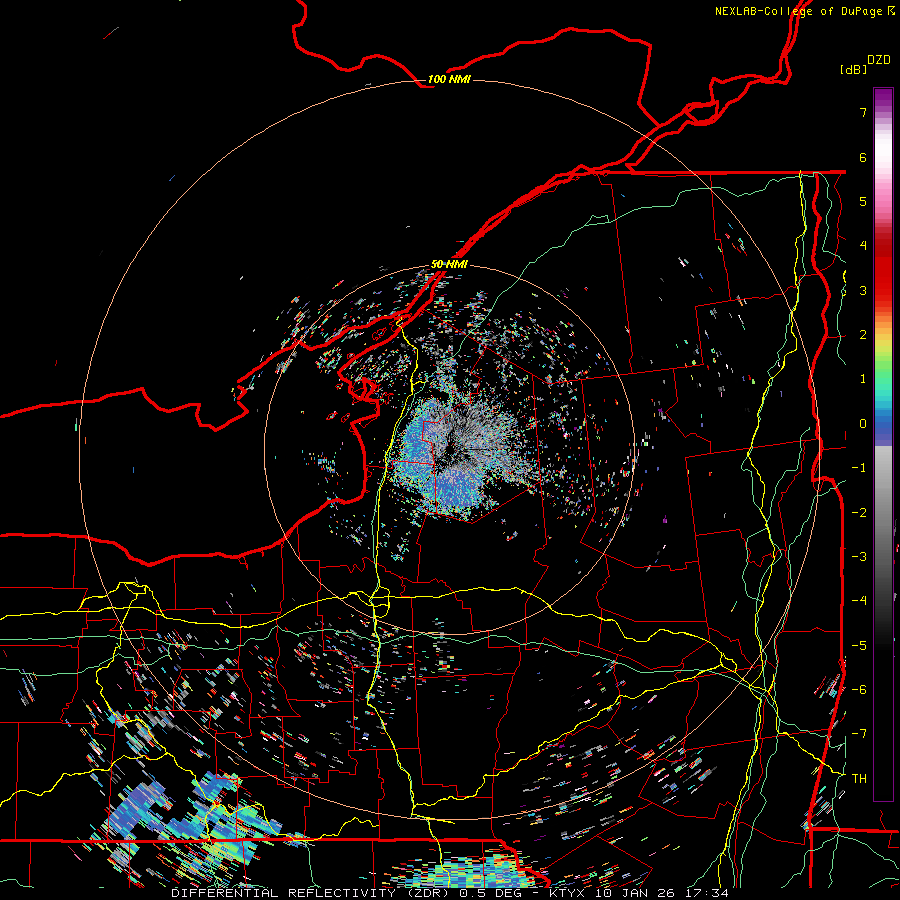900x900 pixels.
Task: Click the 1 value on the color scale
Action: (x=863, y=379)
